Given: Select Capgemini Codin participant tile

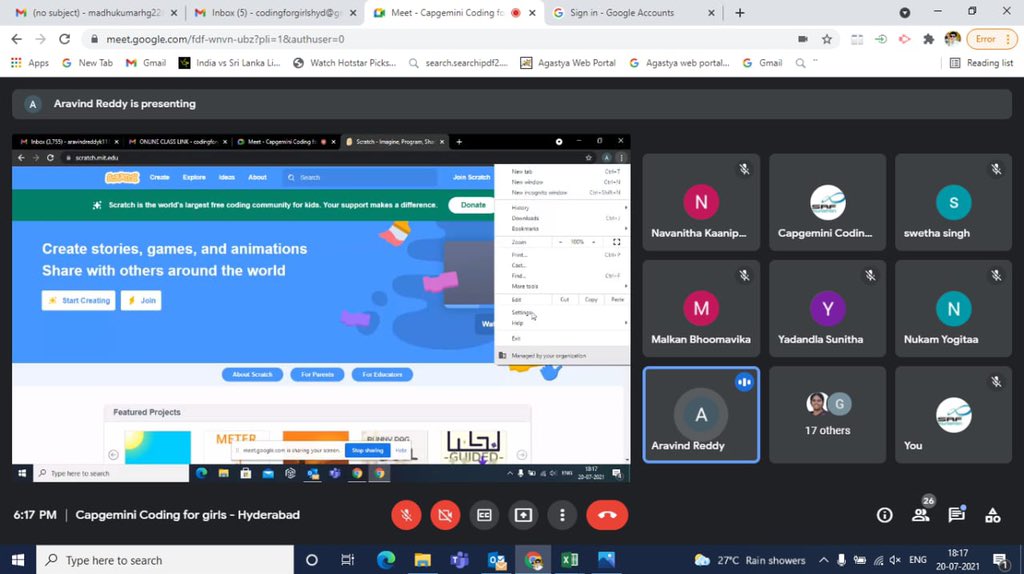Looking at the screenshot, I should click(827, 202).
